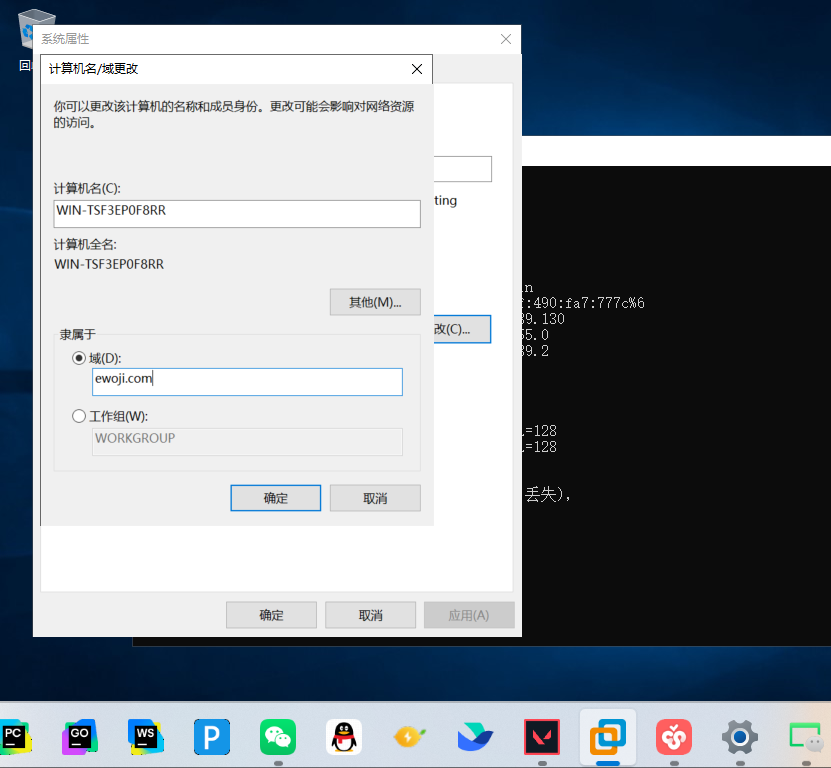Cancel the 计算机名/域更改 dialog with 取消
This screenshot has width=831, height=768.
[x=375, y=498]
